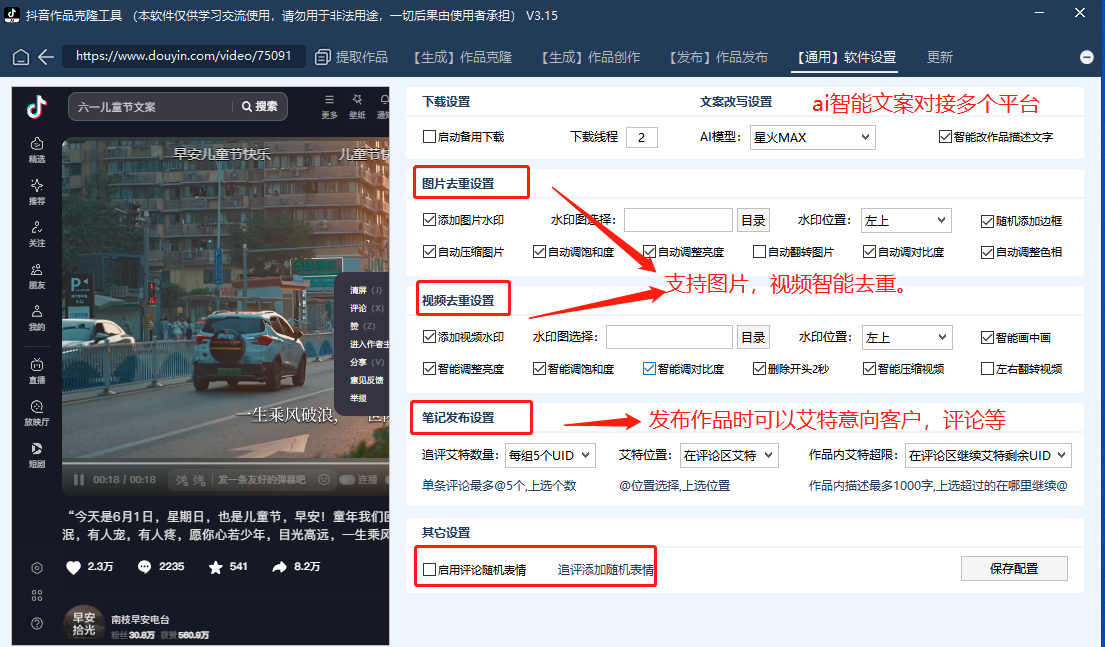Screen dimensions: 1105x647
Task: Open 推荐 feed from the sidebar
Action: (x=35, y=192)
